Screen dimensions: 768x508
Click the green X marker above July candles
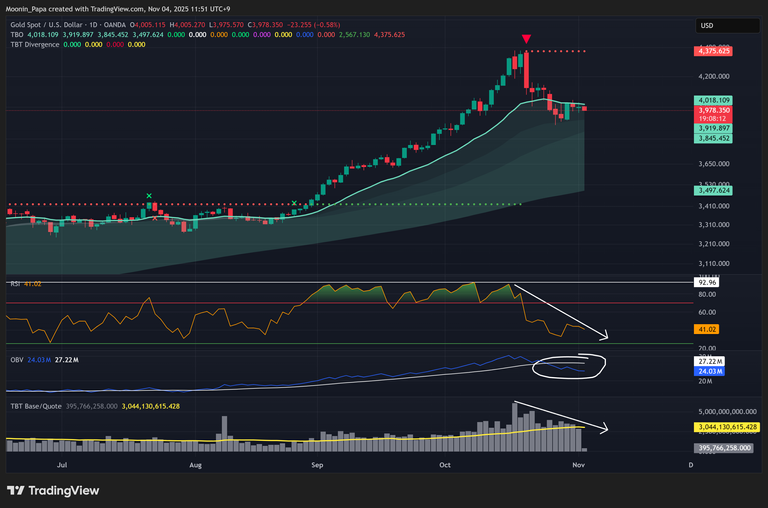pyautogui.click(x=149, y=196)
